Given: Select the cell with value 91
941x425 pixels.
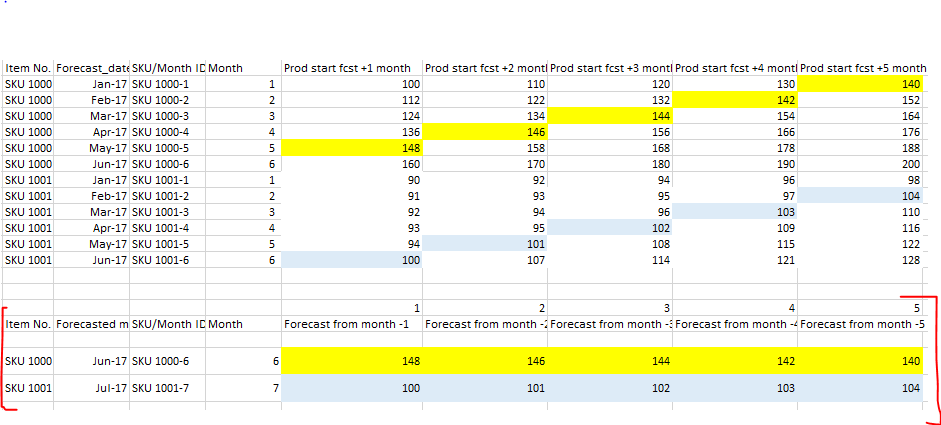Looking at the screenshot, I should click(352, 196).
